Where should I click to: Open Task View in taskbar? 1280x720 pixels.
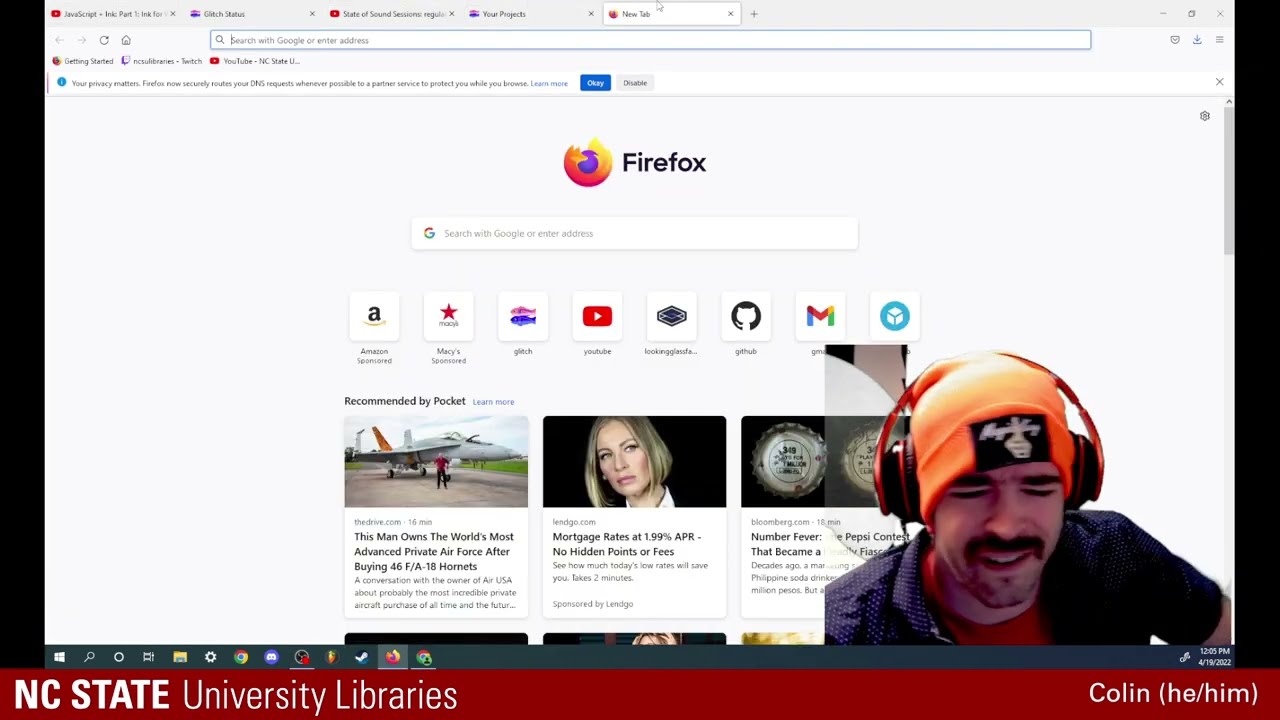click(148, 657)
